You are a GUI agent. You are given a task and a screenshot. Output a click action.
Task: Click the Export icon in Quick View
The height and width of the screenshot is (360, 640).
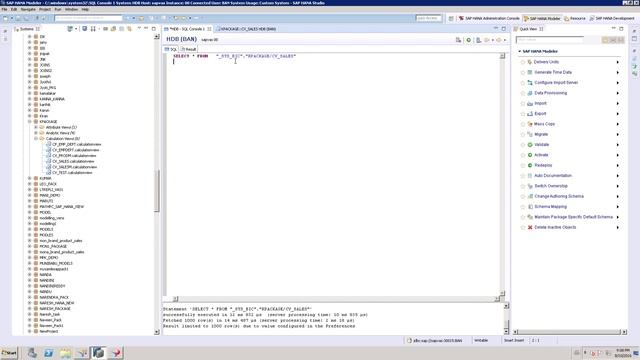click(x=530, y=113)
